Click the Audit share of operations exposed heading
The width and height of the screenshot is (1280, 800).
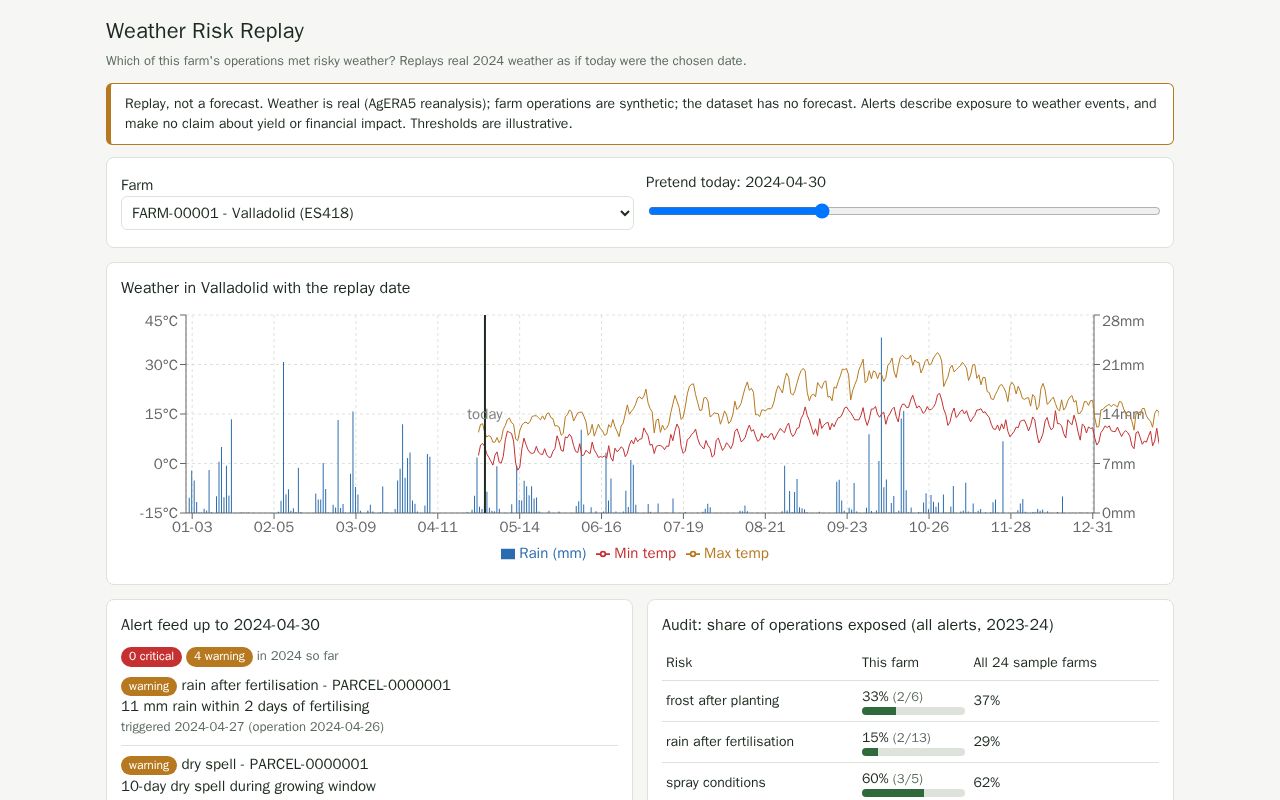point(858,625)
